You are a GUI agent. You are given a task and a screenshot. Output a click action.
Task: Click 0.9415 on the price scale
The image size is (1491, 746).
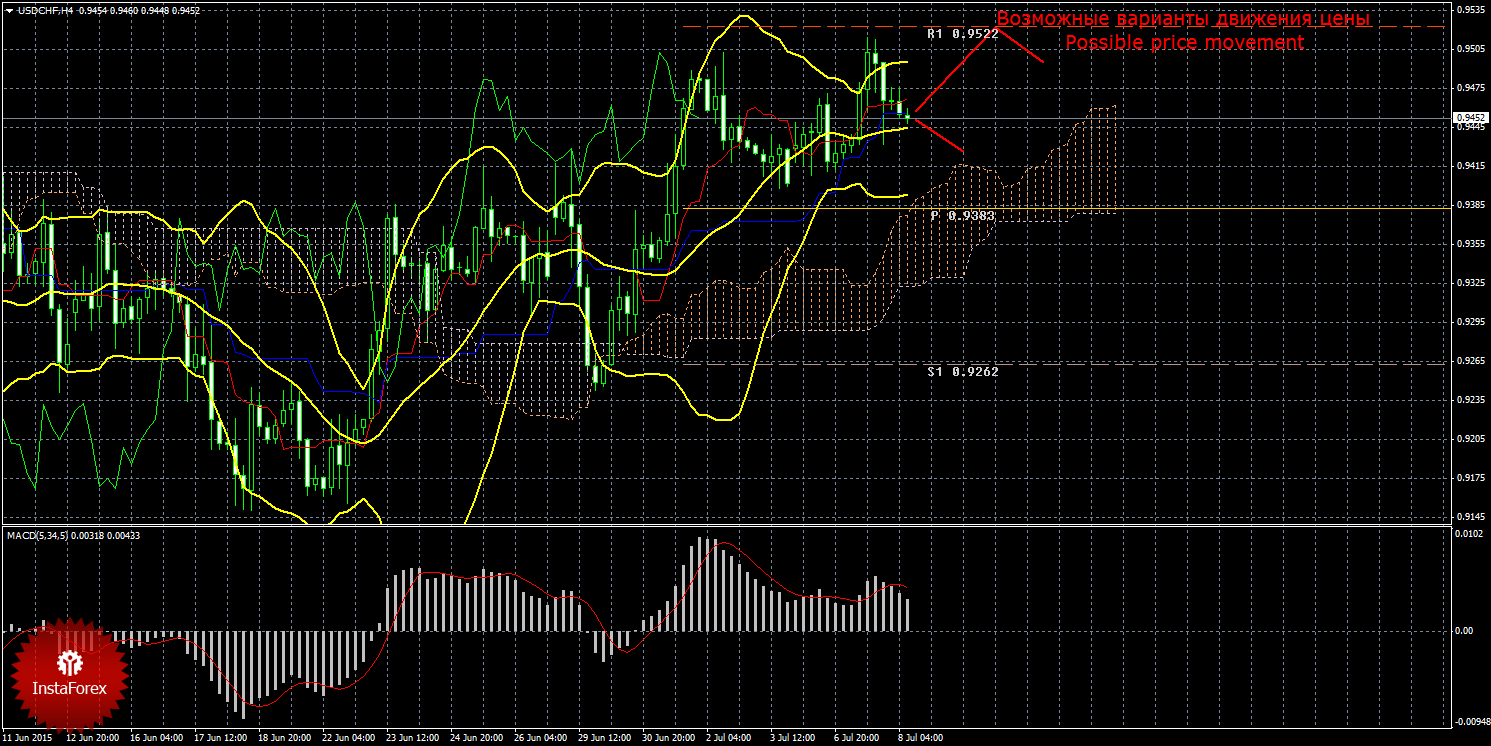(1469, 165)
